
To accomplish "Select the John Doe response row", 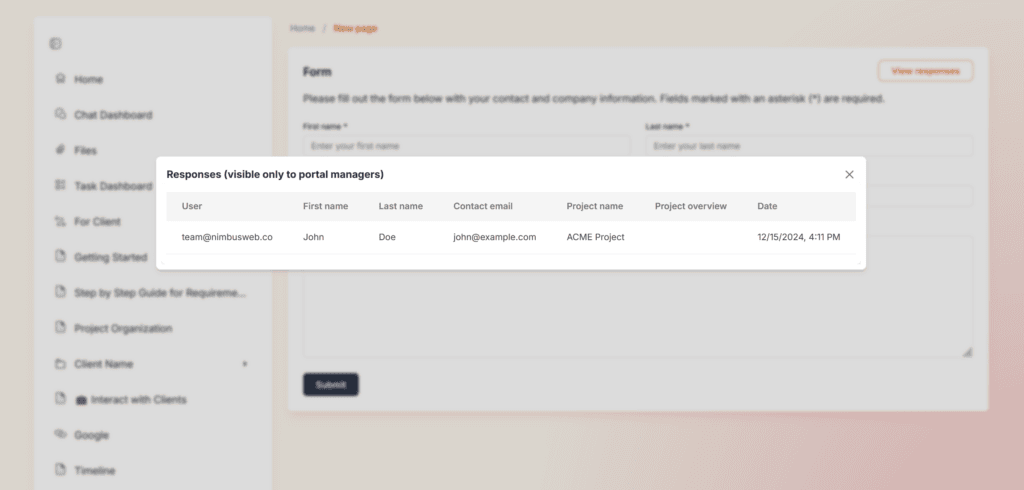I will pyautogui.click(x=511, y=237).
